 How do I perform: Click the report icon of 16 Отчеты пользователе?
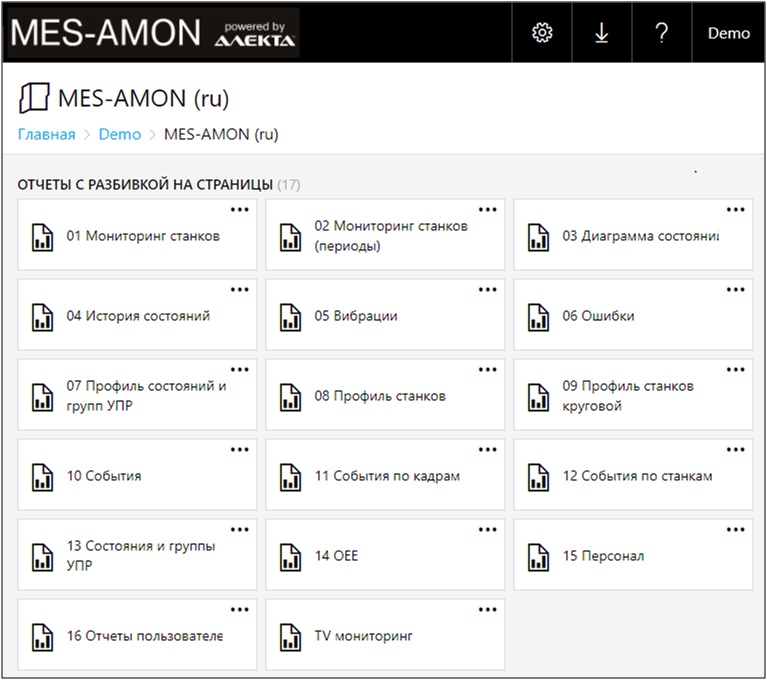43,637
